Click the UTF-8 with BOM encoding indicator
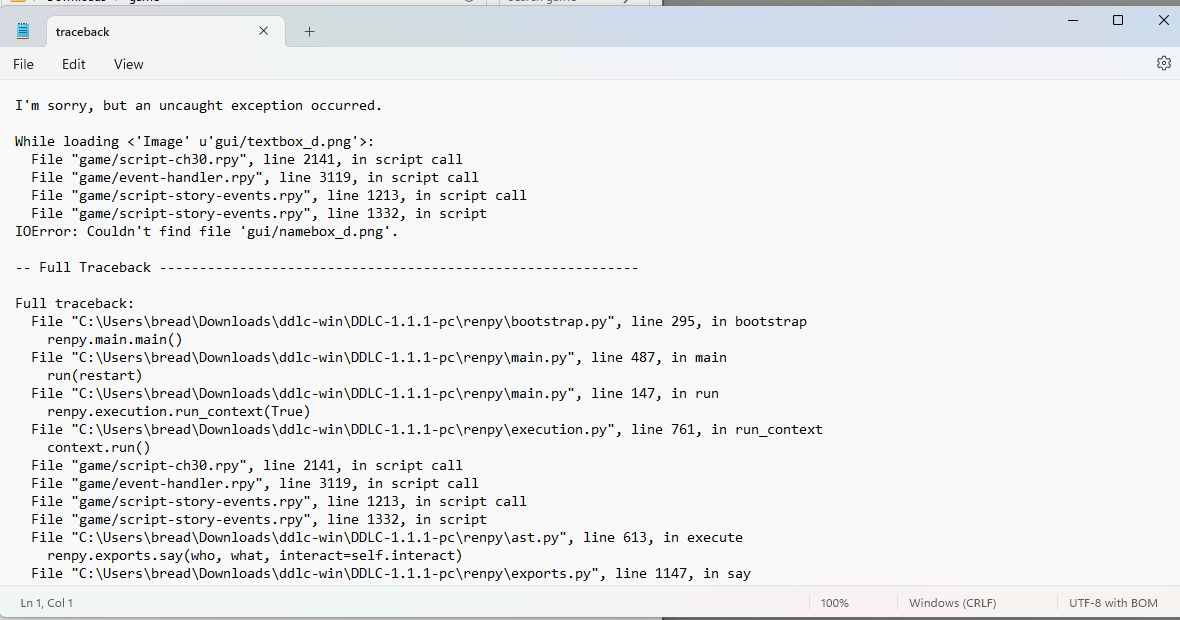Screen dimensions: 1180x620 coord(1112,602)
